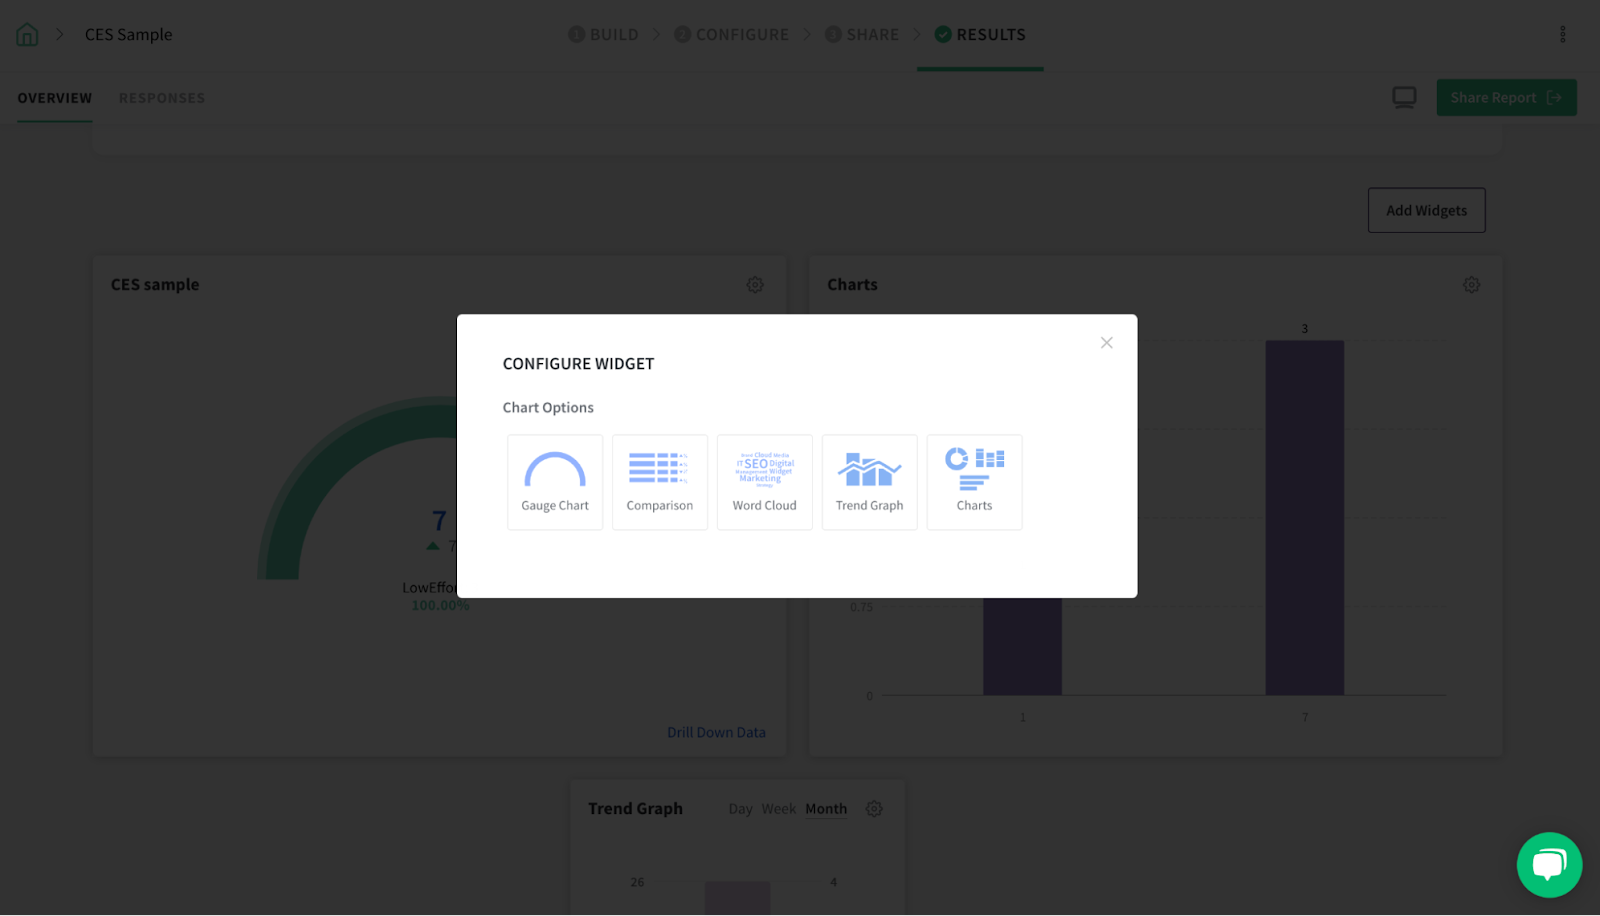Image resolution: width=1600 pixels, height=916 pixels.
Task: Click the Add Widgets button
Action: tap(1427, 210)
